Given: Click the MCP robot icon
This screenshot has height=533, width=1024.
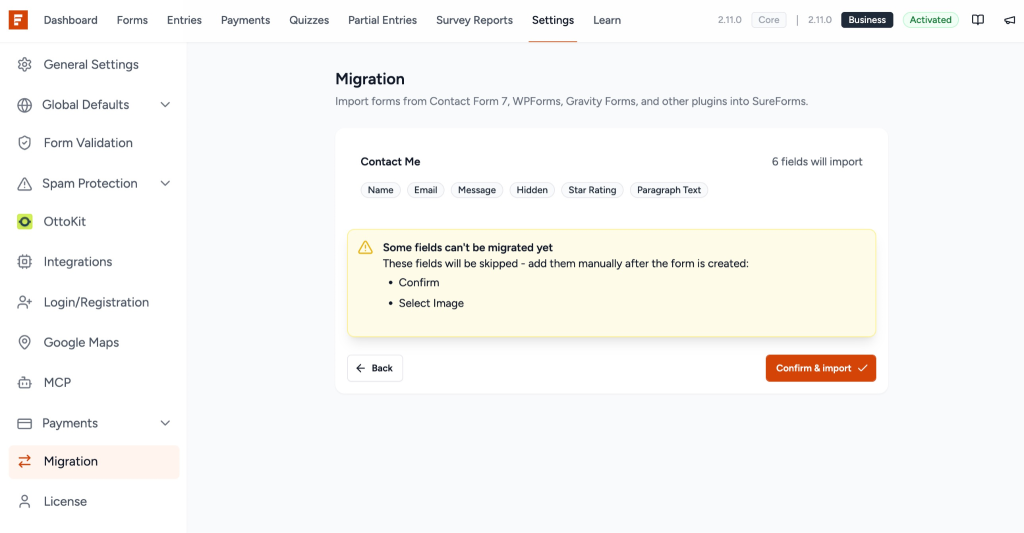Looking at the screenshot, I should pyautogui.click(x=25, y=383).
